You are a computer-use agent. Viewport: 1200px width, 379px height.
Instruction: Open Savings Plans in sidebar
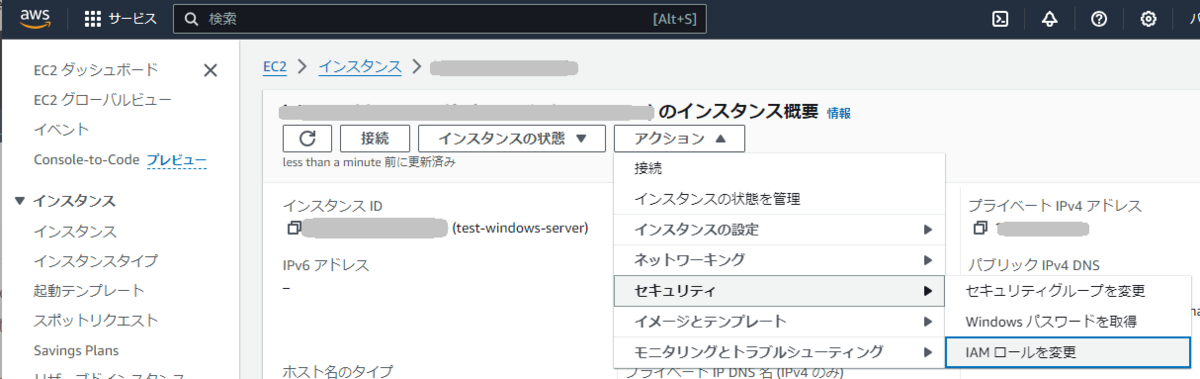tap(76, 351)
